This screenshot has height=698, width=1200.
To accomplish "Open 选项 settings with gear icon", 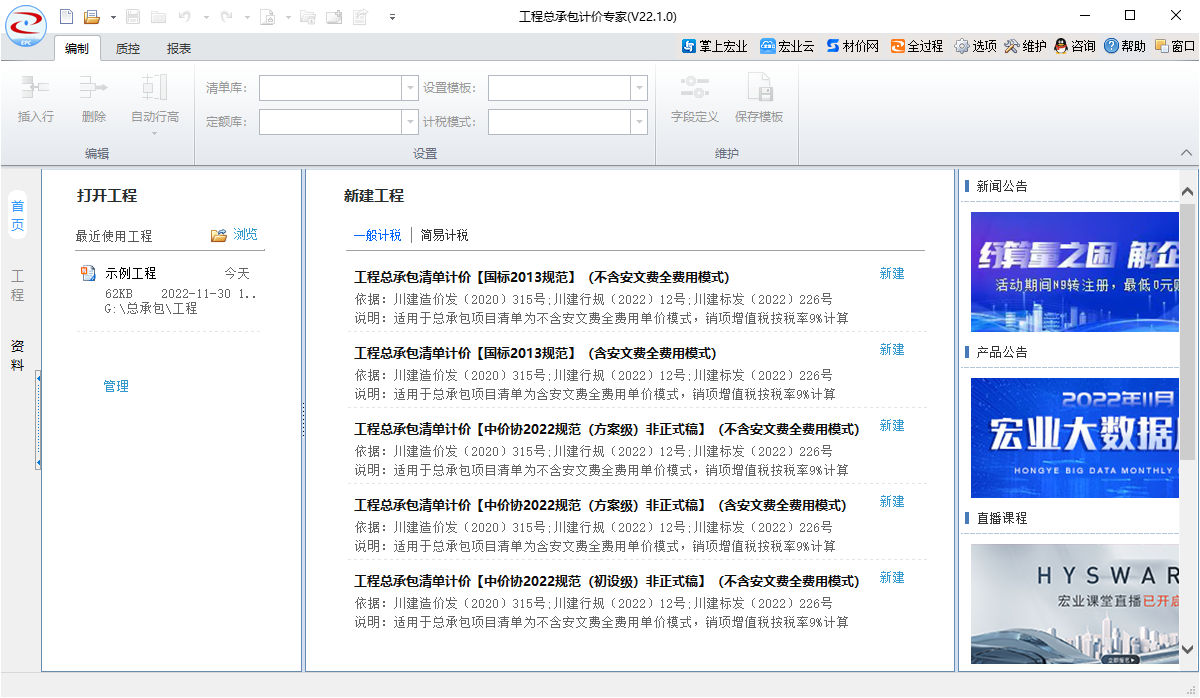I will [x=975, y=46].
